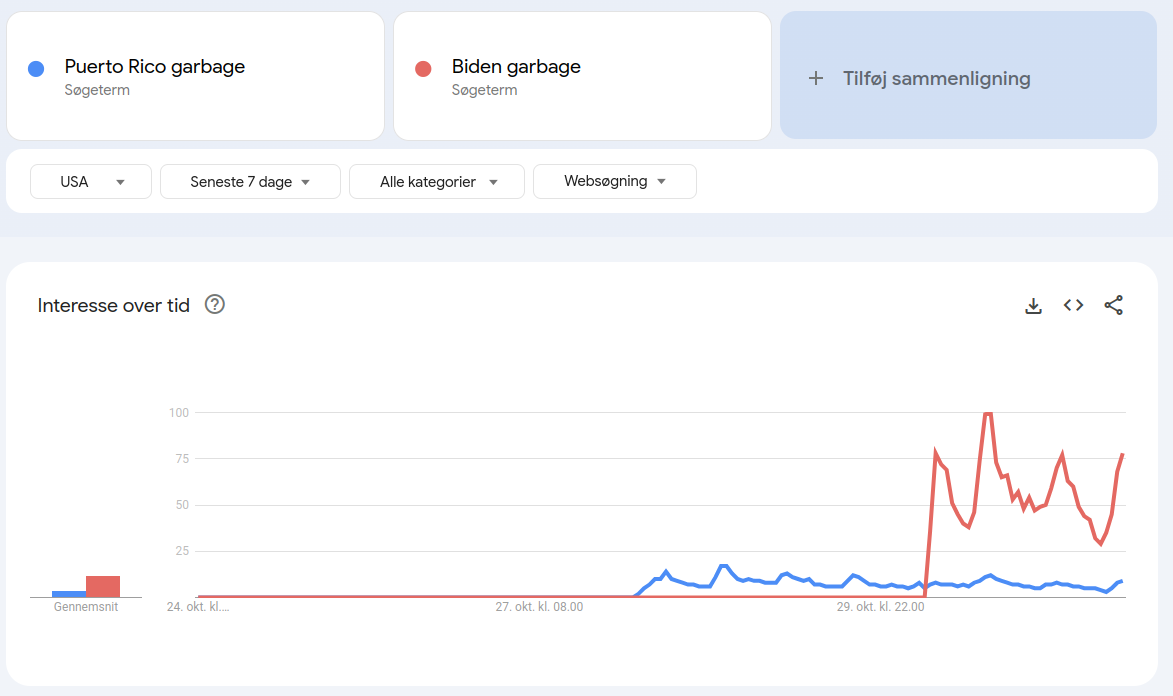Open the embed code icon
This screenshot has width=1173, height=696.
coord(1074,305)
